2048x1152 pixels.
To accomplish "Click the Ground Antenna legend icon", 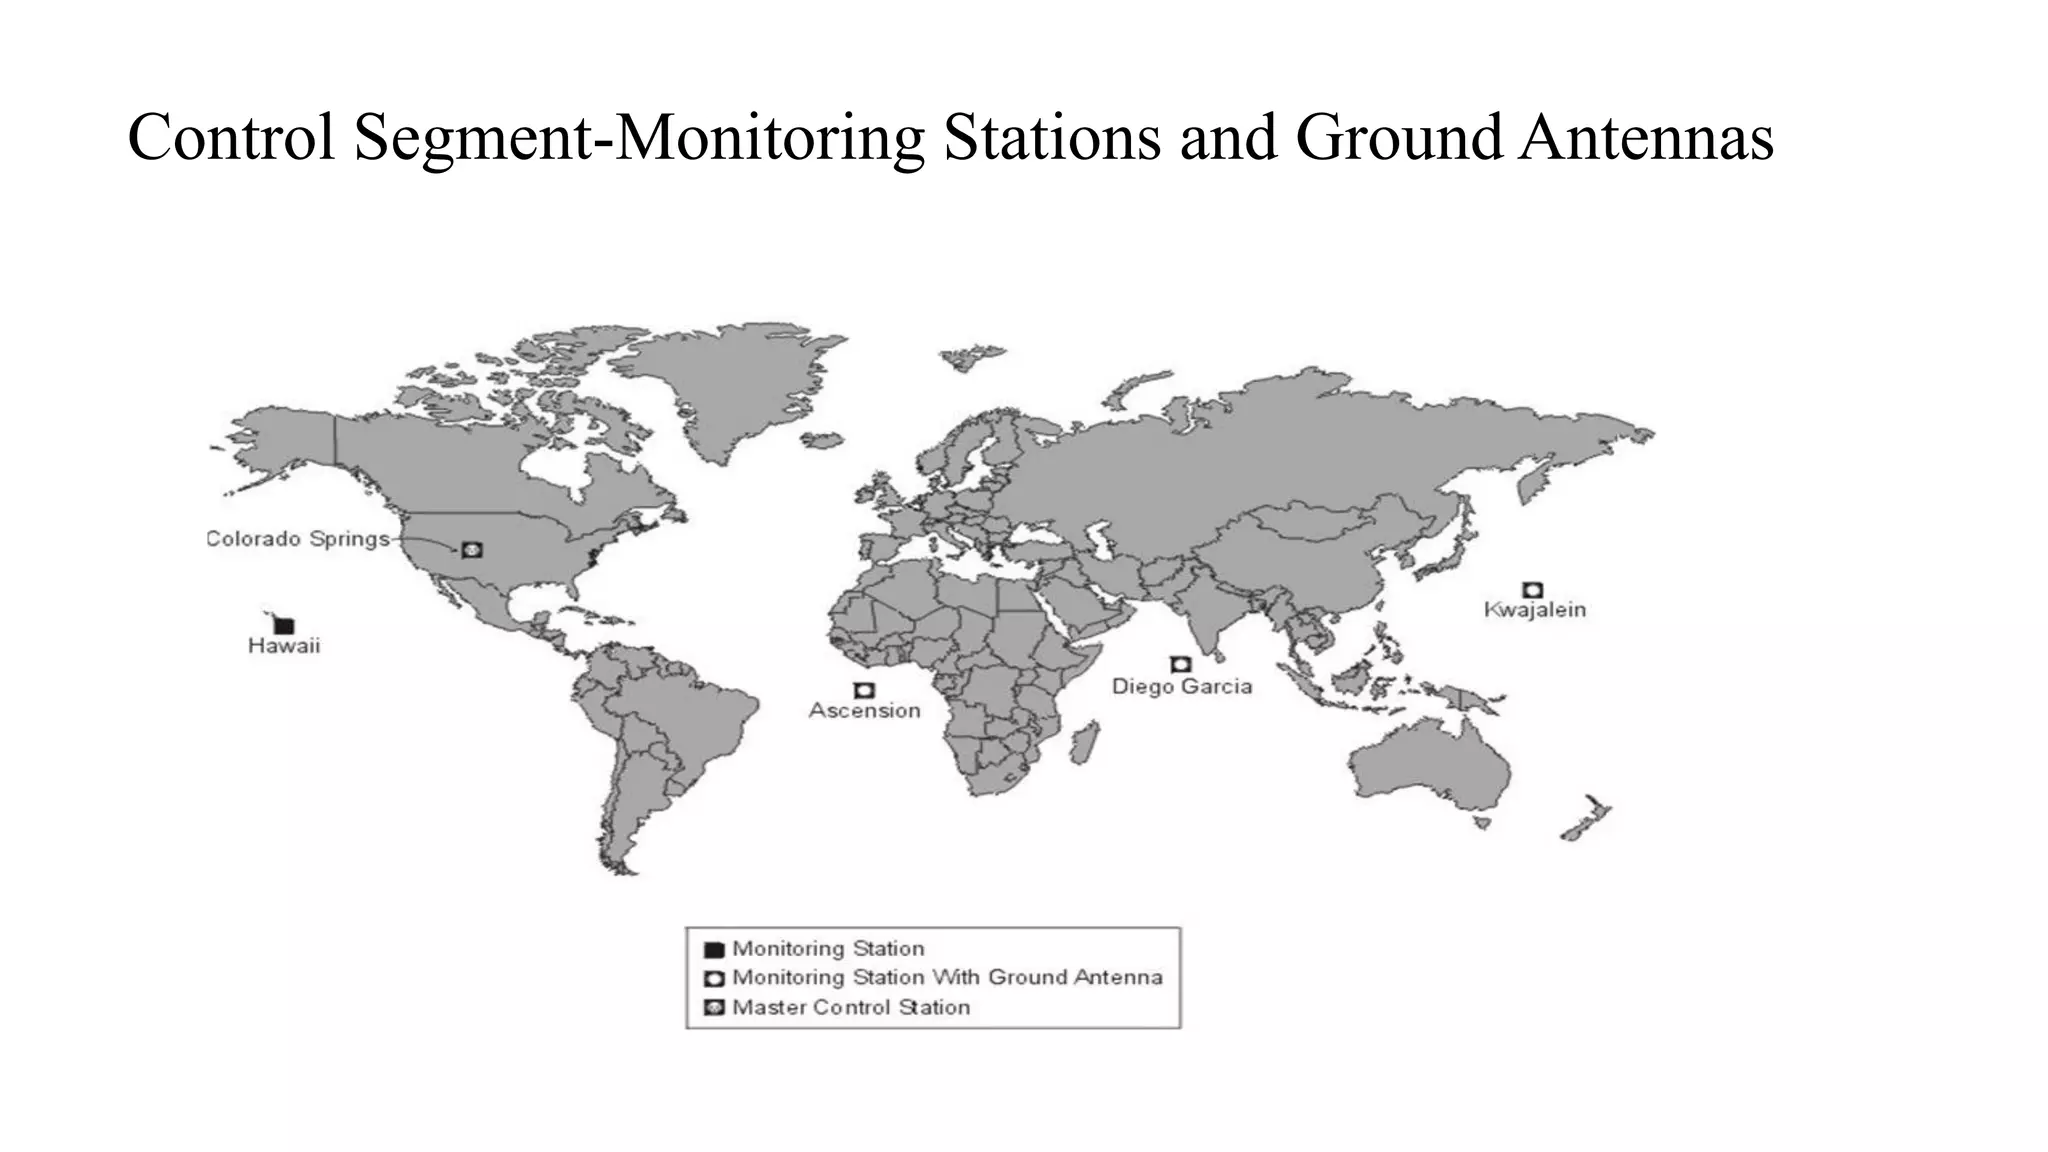I will click(714, 978).
